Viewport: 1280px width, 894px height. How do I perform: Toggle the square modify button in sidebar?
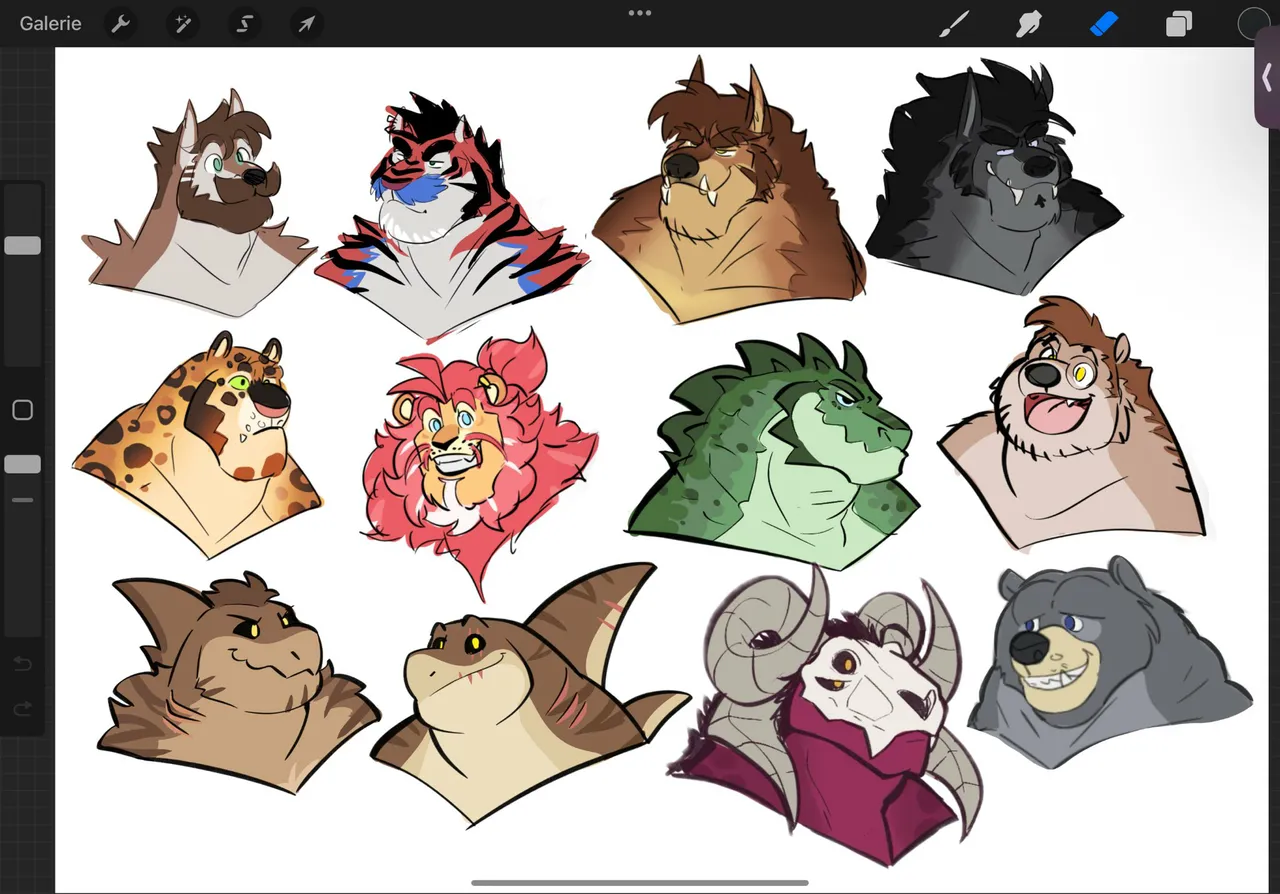click(x=22, y=410)
